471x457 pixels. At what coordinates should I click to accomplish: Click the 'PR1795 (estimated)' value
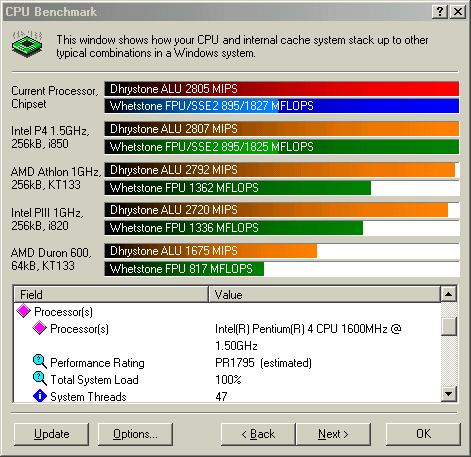[x=263, y=363]
